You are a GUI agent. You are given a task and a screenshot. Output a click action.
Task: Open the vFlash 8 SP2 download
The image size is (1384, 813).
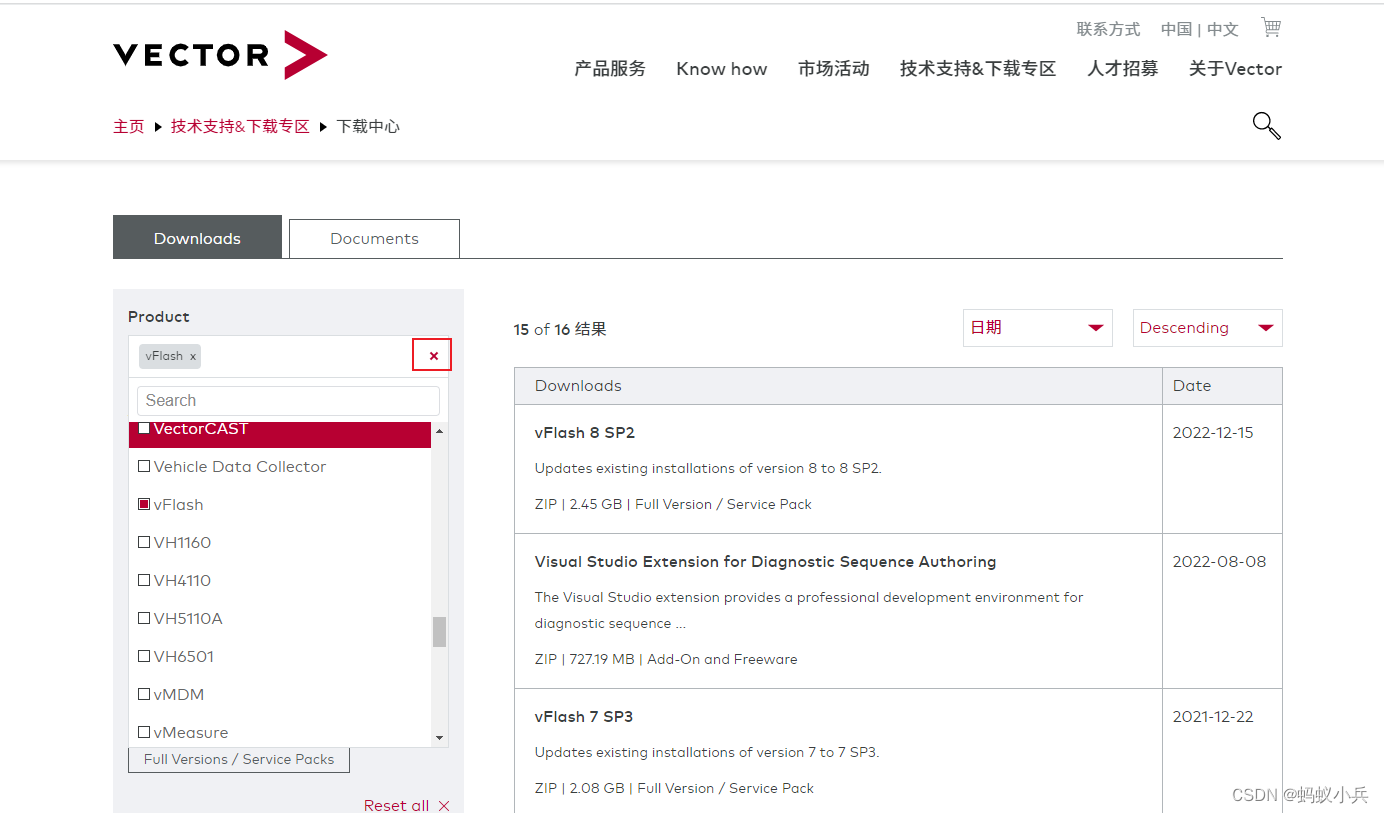(585, 433)
